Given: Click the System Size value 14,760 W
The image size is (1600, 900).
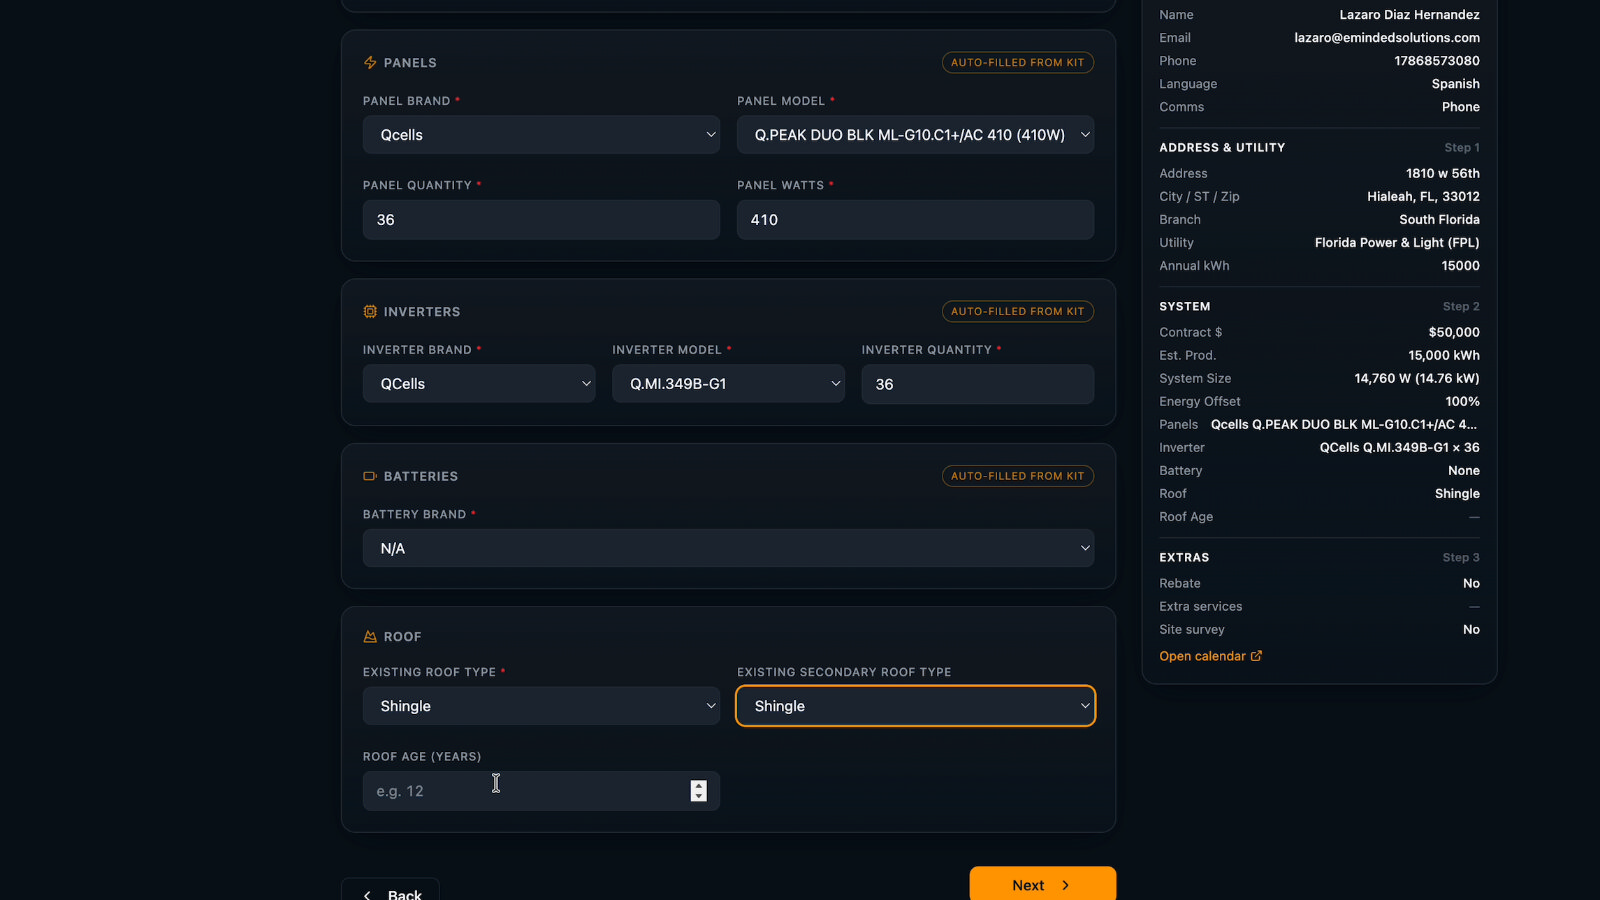Looking at the screenshot, I should [1417, 378].
